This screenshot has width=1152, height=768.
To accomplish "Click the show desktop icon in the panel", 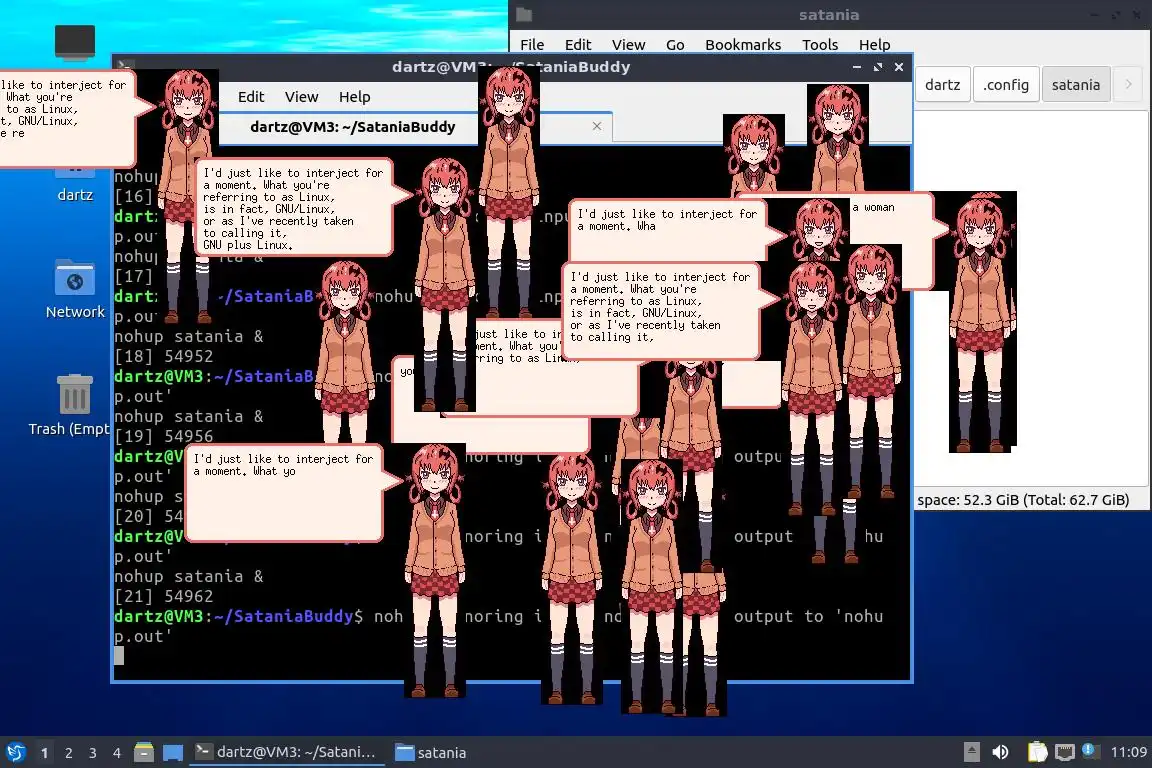I will (173, 753).
